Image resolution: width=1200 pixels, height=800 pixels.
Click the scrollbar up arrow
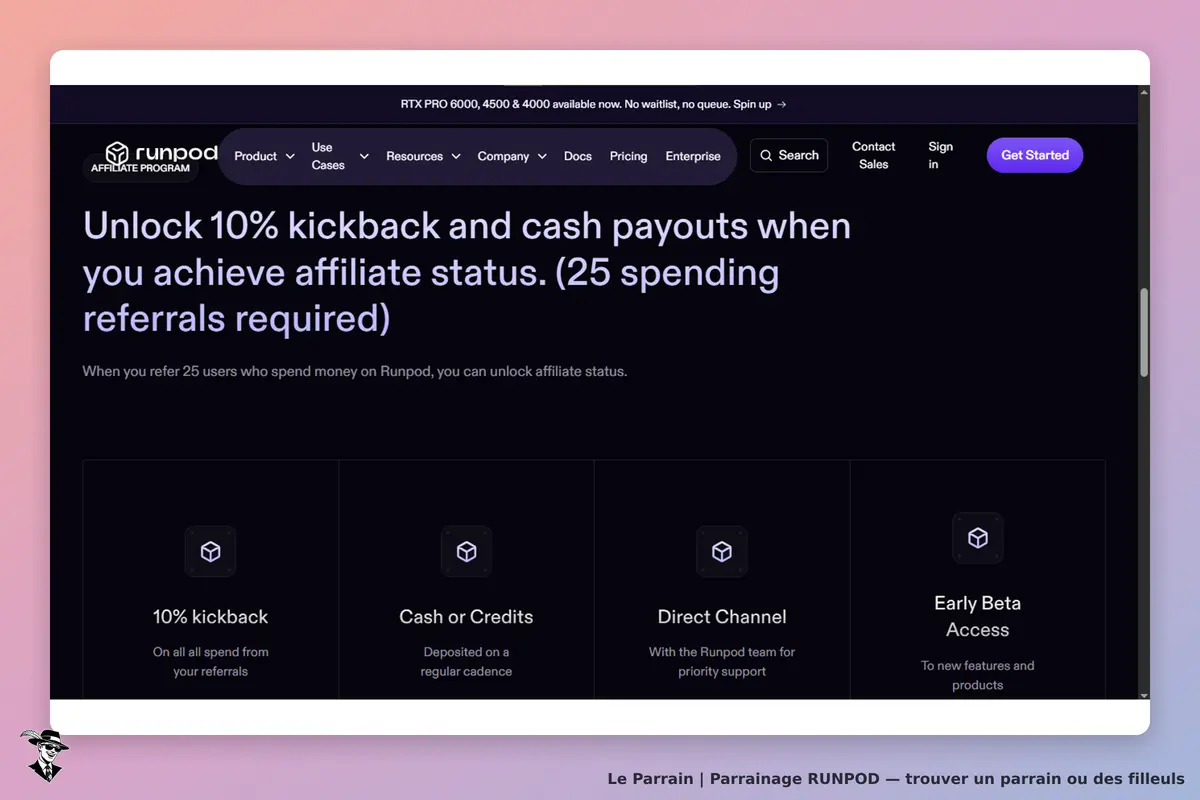click(x=1144, y=92)
